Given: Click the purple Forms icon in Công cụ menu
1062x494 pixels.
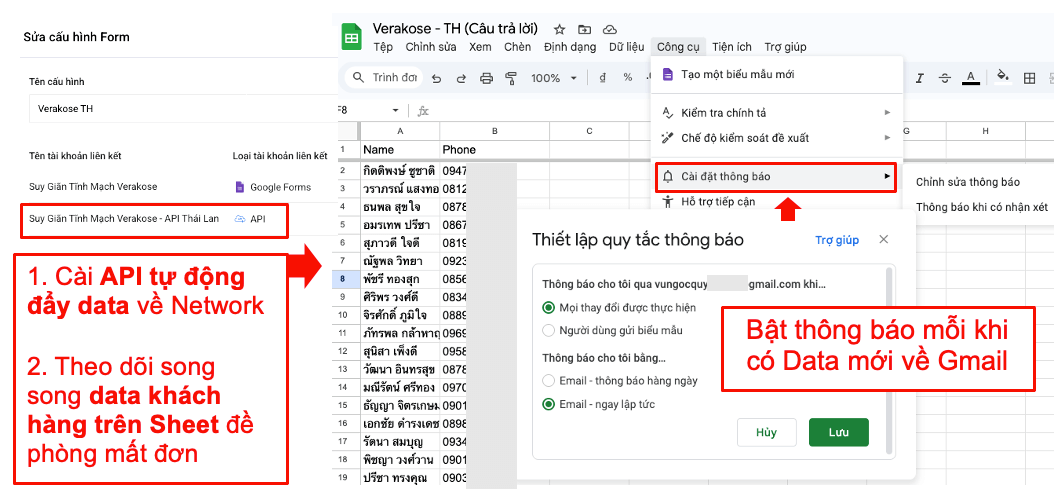Looking at the screenshot, I should [667, 74].
